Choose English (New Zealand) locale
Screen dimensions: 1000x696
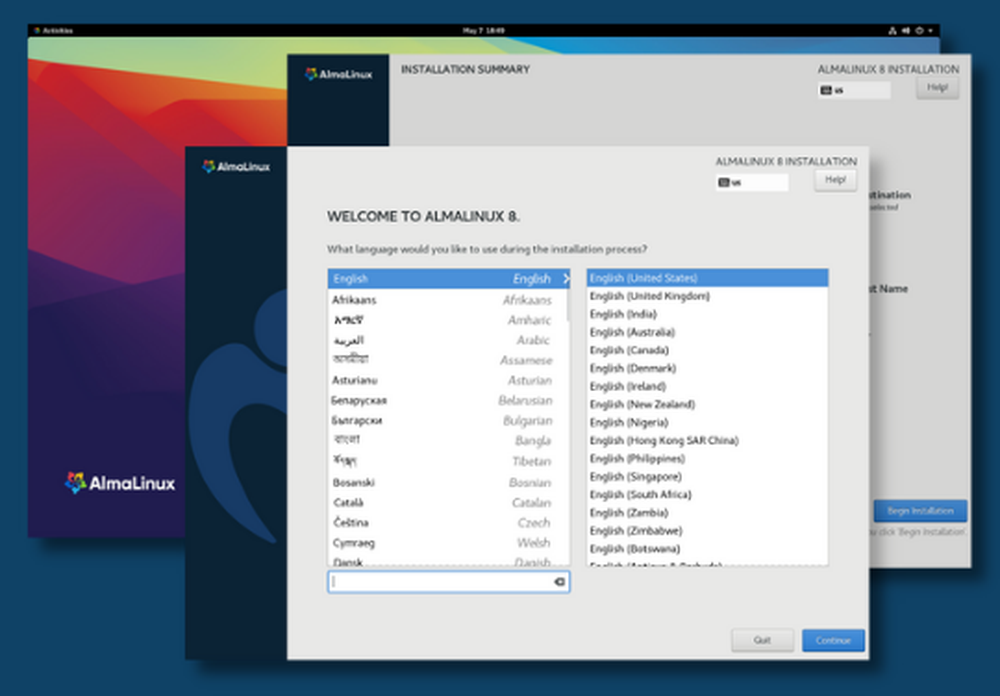pyautogui.click(x=707, y=404)
